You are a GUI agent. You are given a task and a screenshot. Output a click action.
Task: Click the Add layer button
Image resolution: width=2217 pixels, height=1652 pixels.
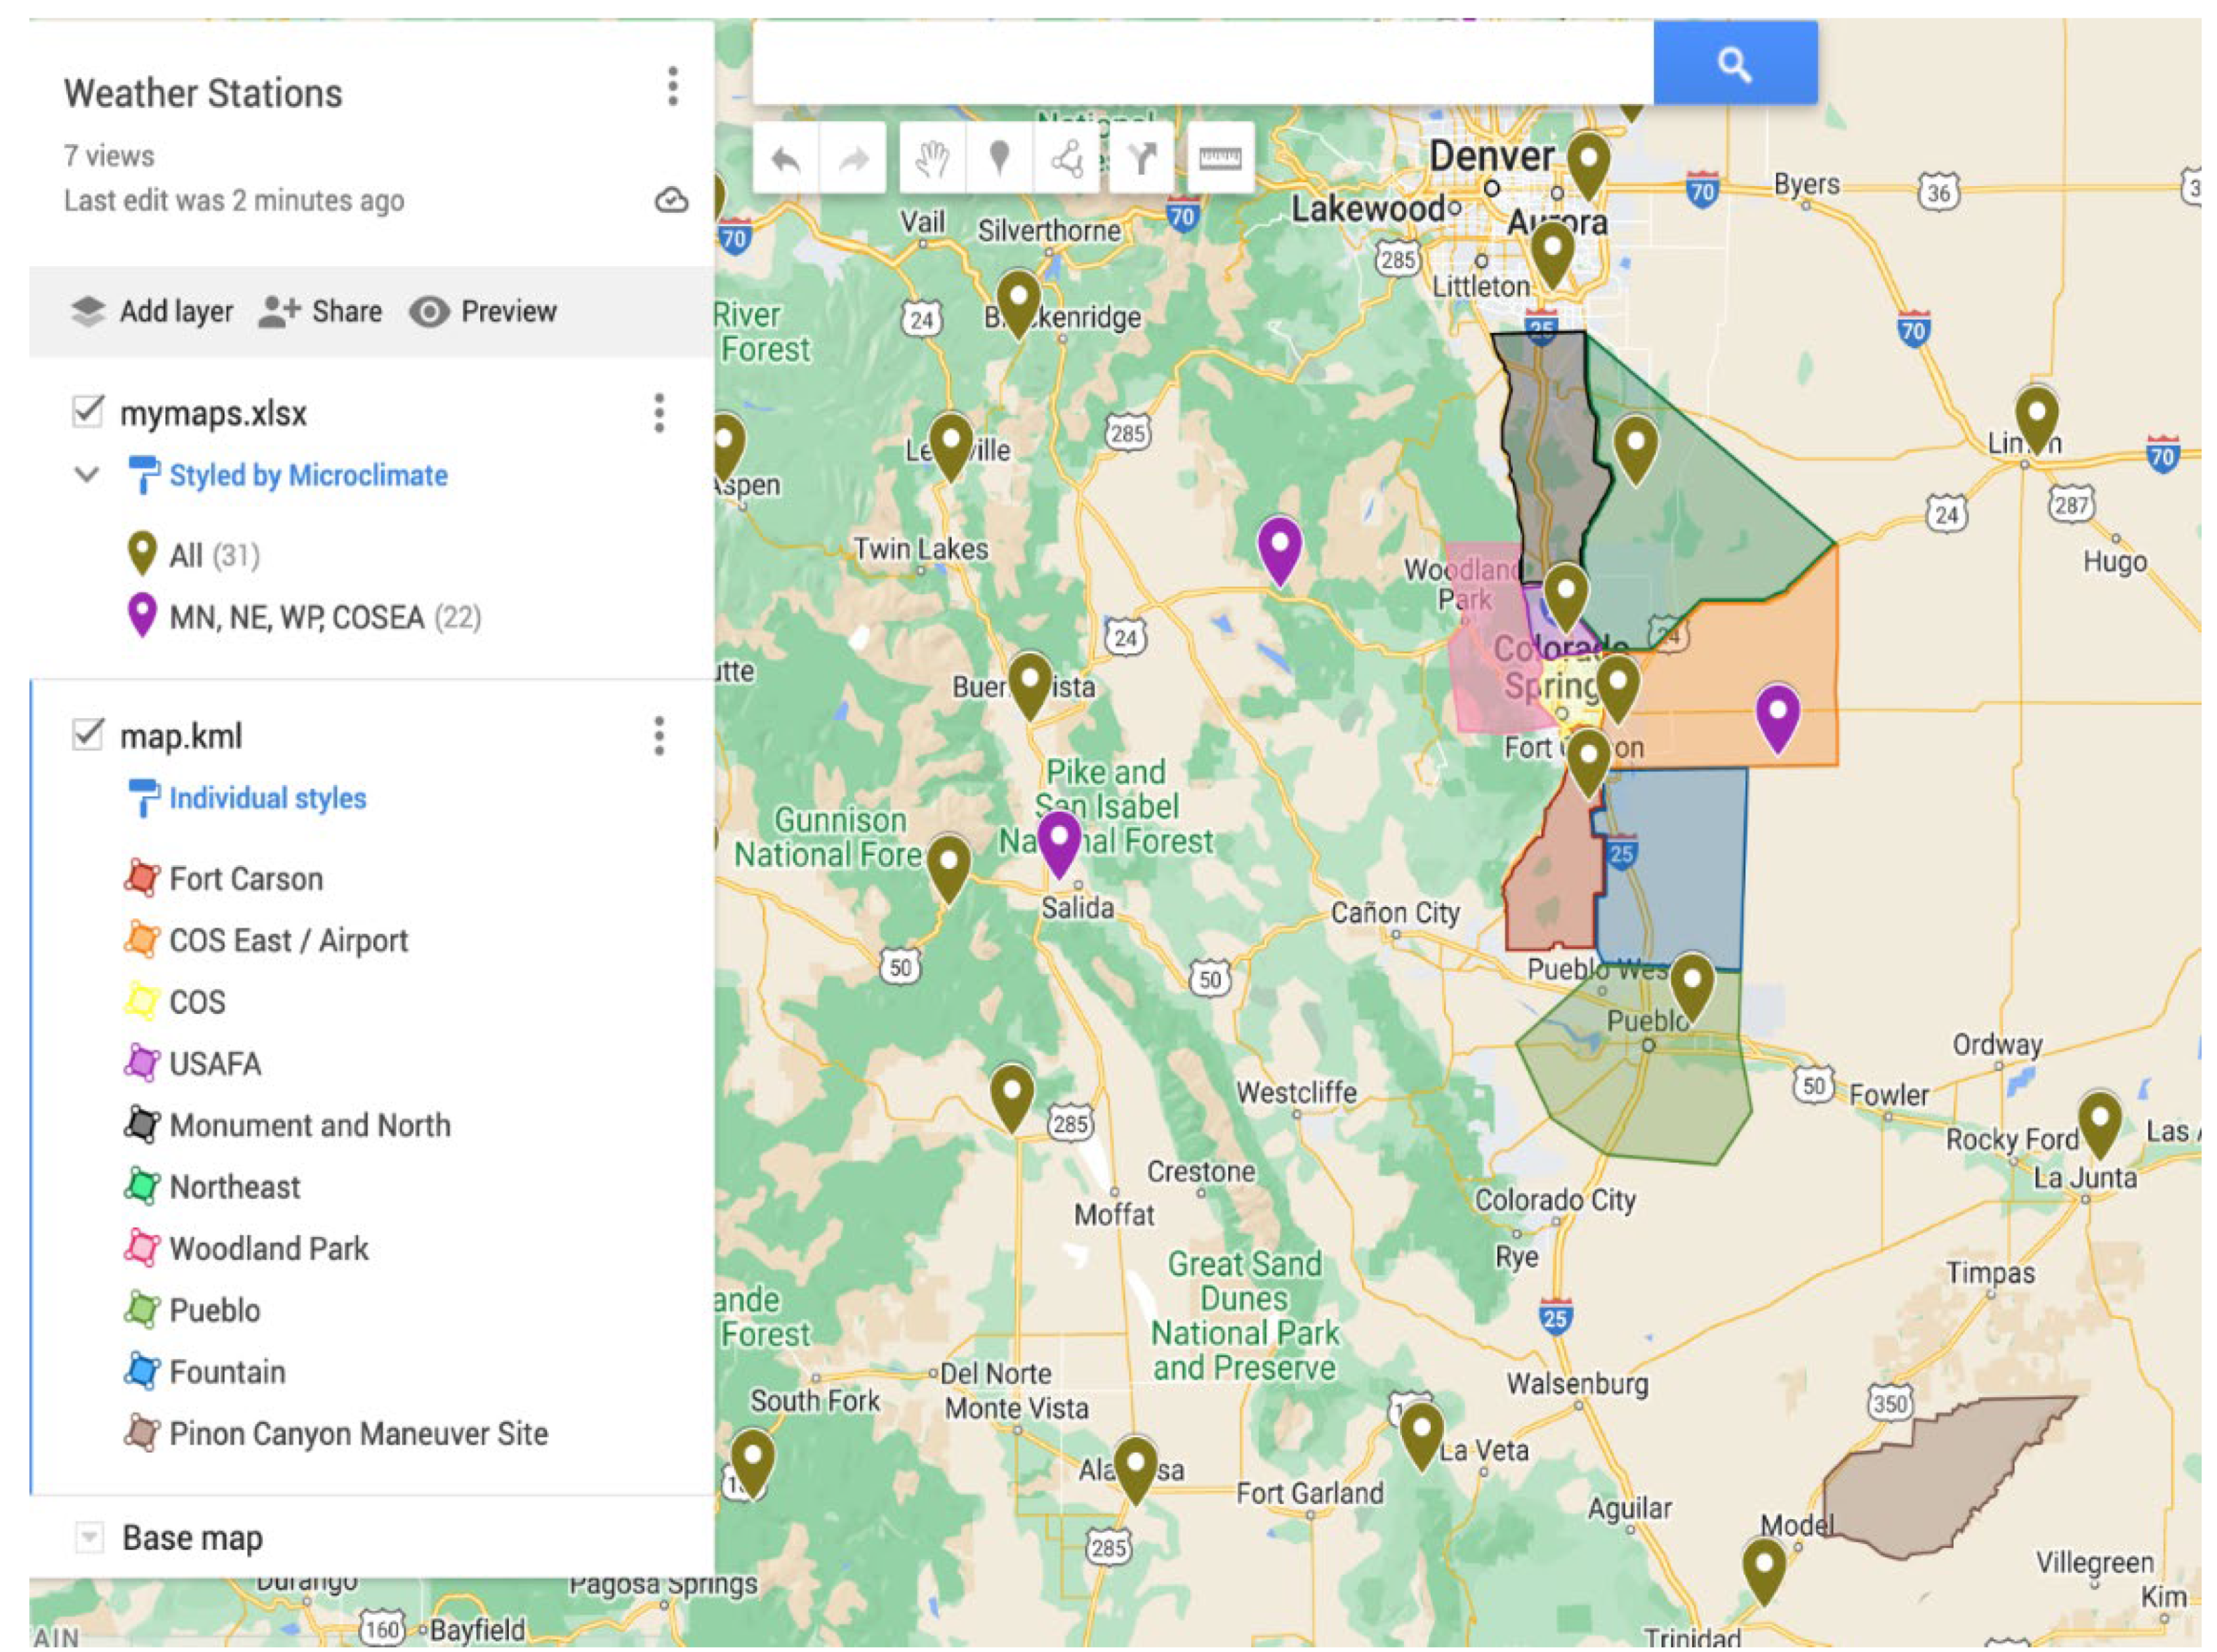click(x=153, y=311)
